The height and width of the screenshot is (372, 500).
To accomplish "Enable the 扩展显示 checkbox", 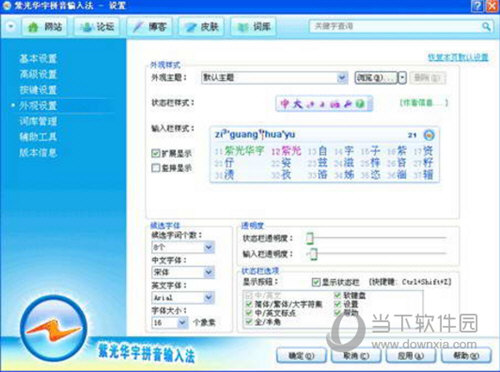I will click(x=156, y=153).
